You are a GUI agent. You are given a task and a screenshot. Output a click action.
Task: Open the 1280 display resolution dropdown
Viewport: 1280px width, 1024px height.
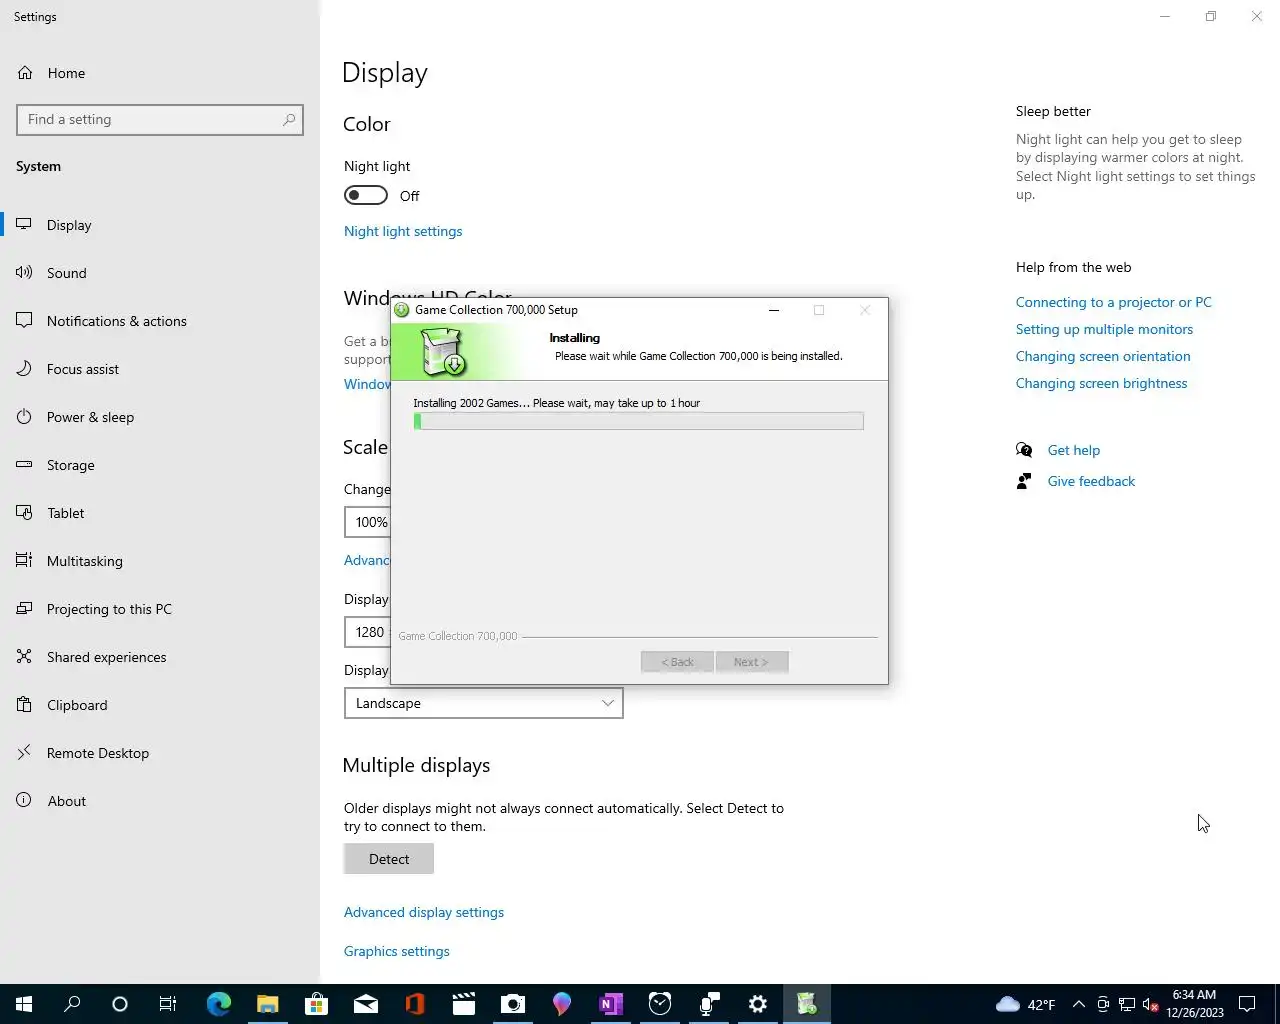click(x=367, y=632)
